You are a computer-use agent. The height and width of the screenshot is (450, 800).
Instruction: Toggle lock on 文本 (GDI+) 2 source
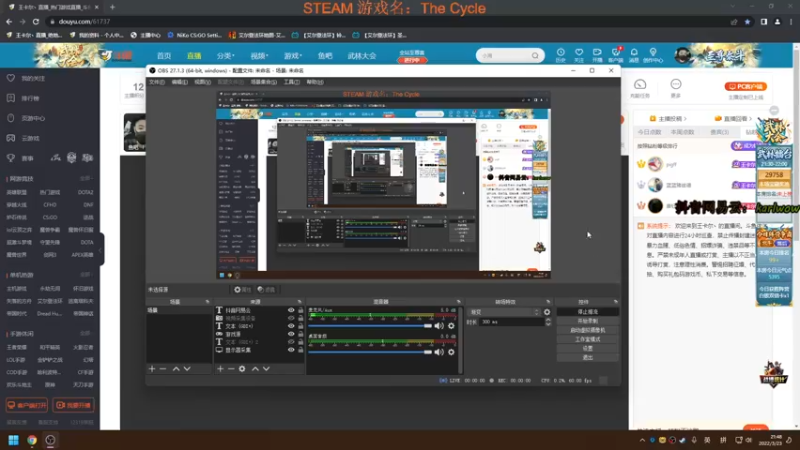tap(301, 342)
